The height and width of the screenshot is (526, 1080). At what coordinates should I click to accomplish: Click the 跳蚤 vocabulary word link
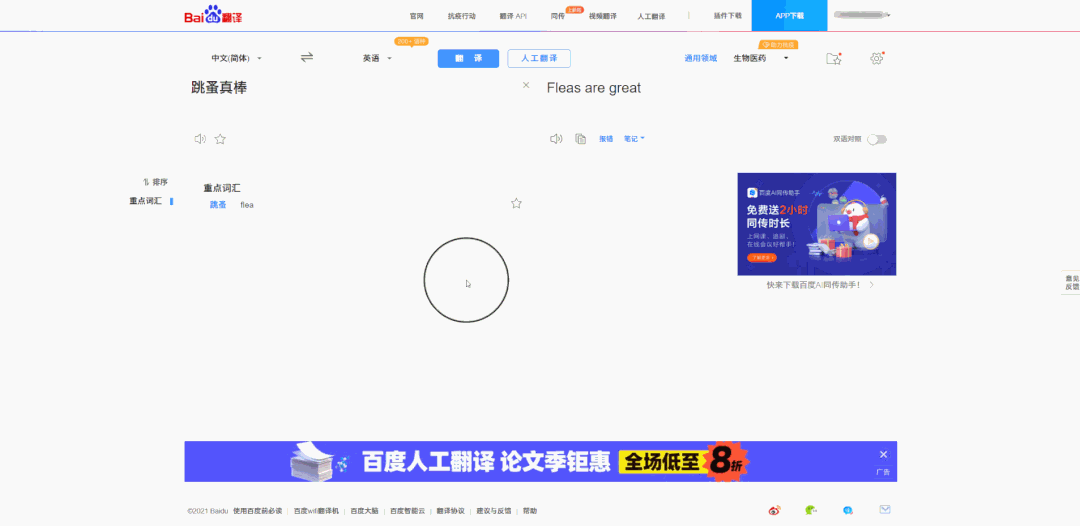point(218,204)
